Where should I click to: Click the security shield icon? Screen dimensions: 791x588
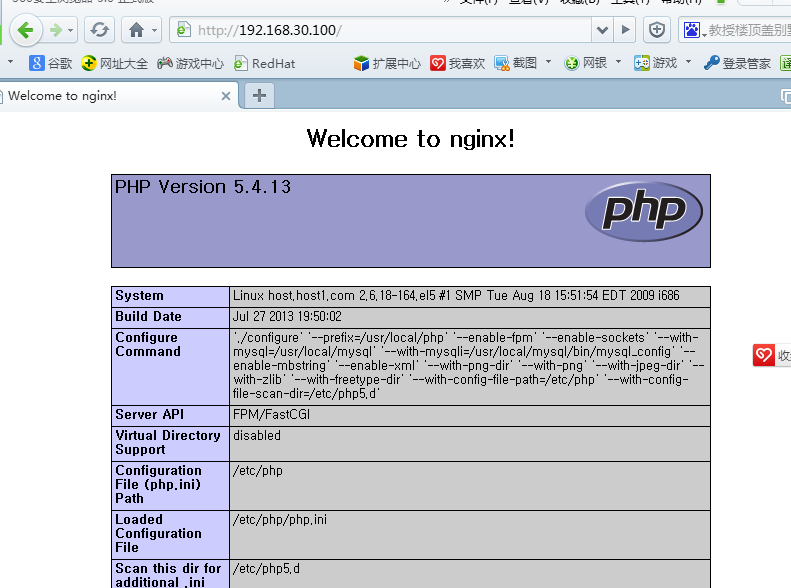point(656,30)
